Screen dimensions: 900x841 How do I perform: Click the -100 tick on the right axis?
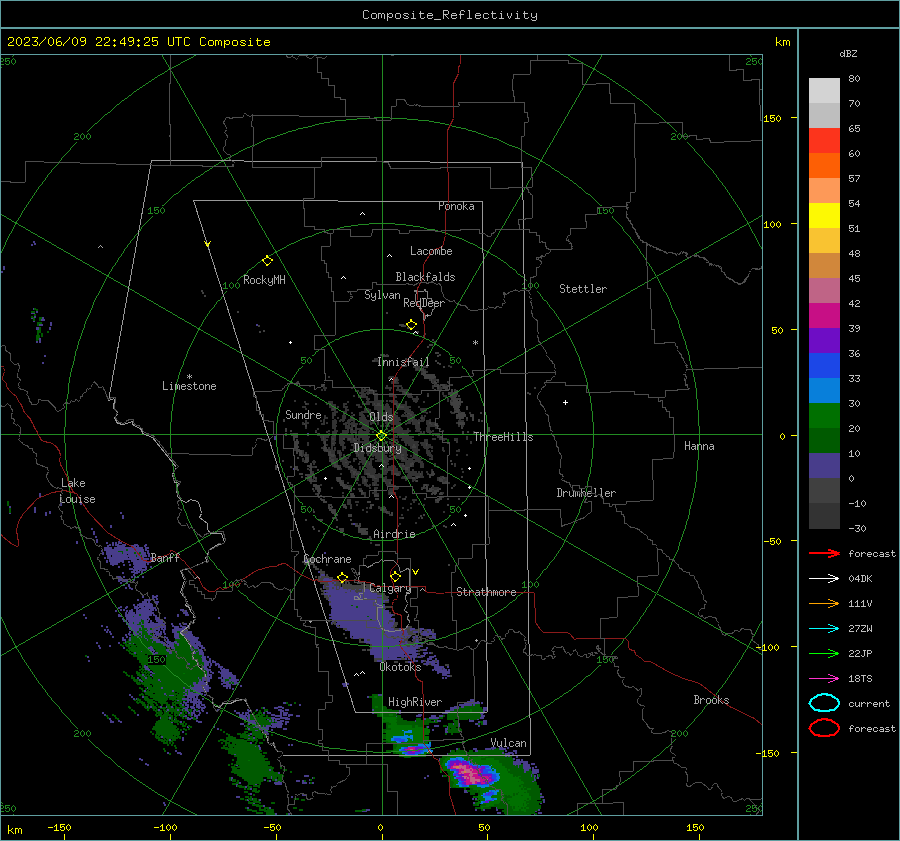tap(769, 647)
